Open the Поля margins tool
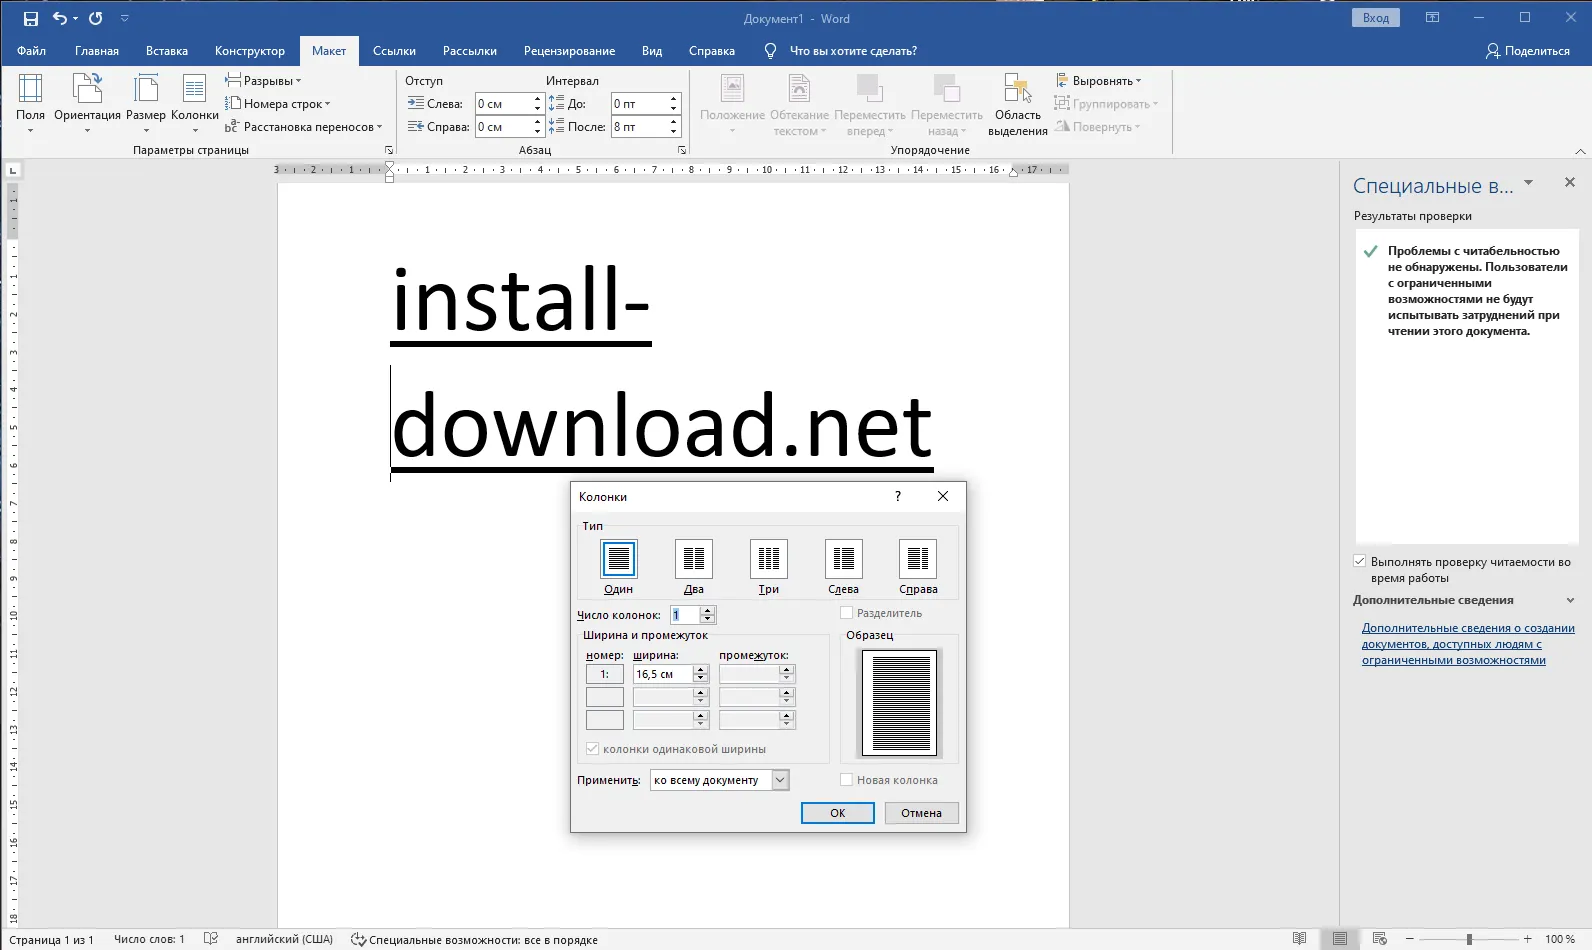This screenshot has height=950, width=1592. pos(30,103)
